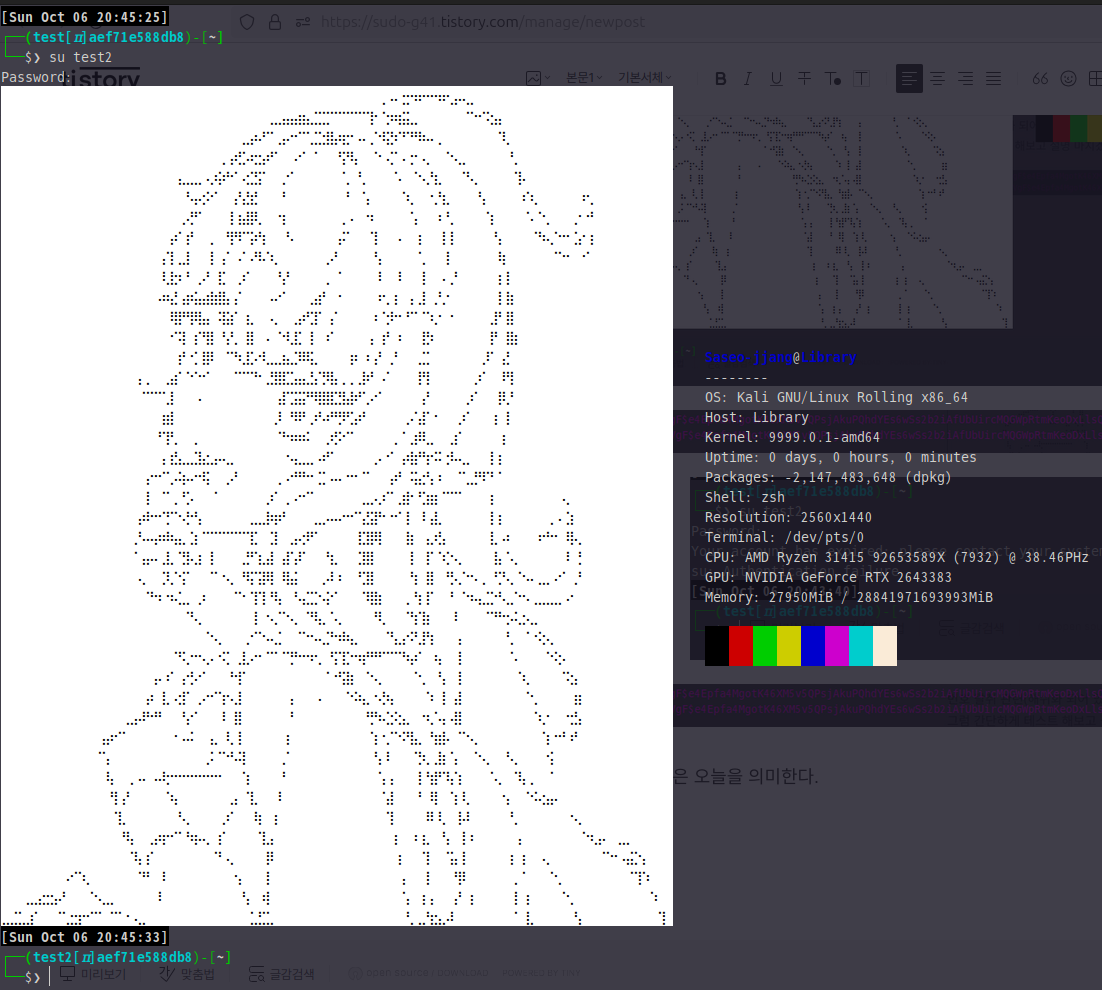Click the 미리보기 preview button

(x=93, y=974)
